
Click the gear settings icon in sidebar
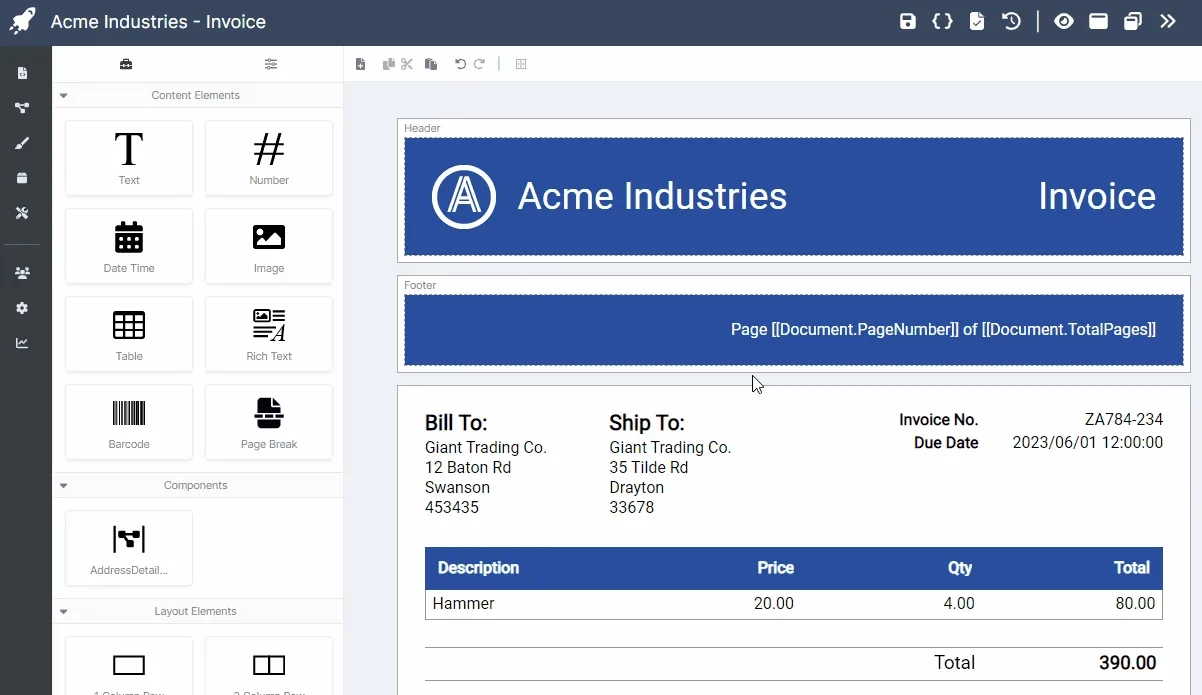point(22,308)
